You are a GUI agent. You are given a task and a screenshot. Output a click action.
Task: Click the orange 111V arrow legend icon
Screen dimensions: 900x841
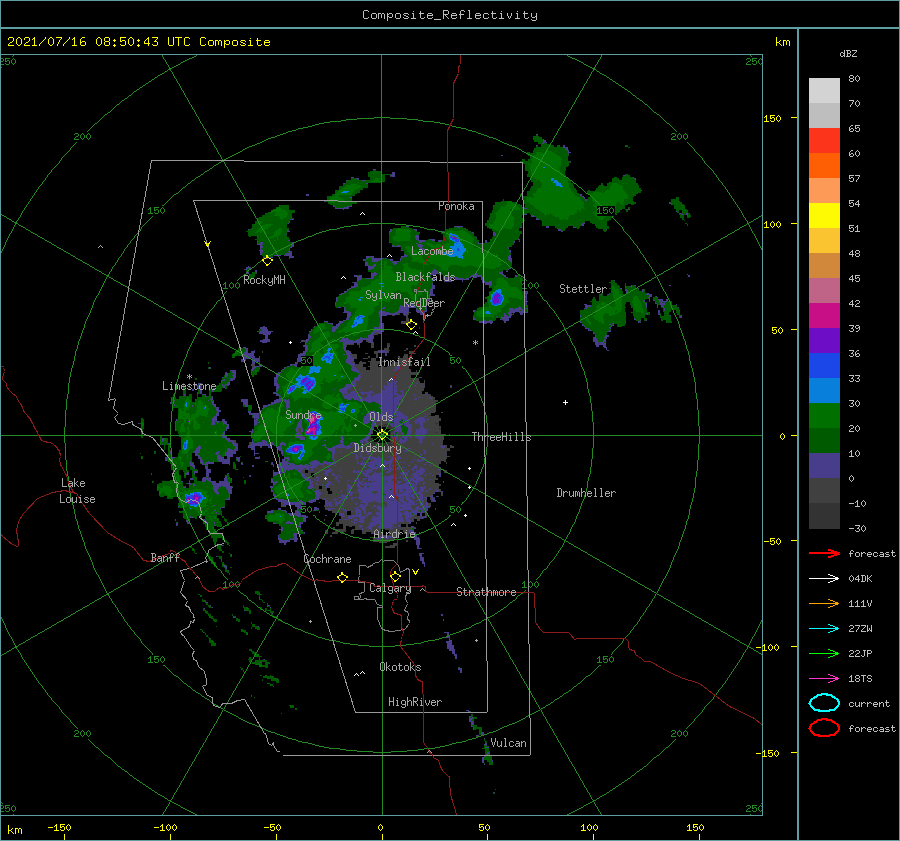click(824, 603)
